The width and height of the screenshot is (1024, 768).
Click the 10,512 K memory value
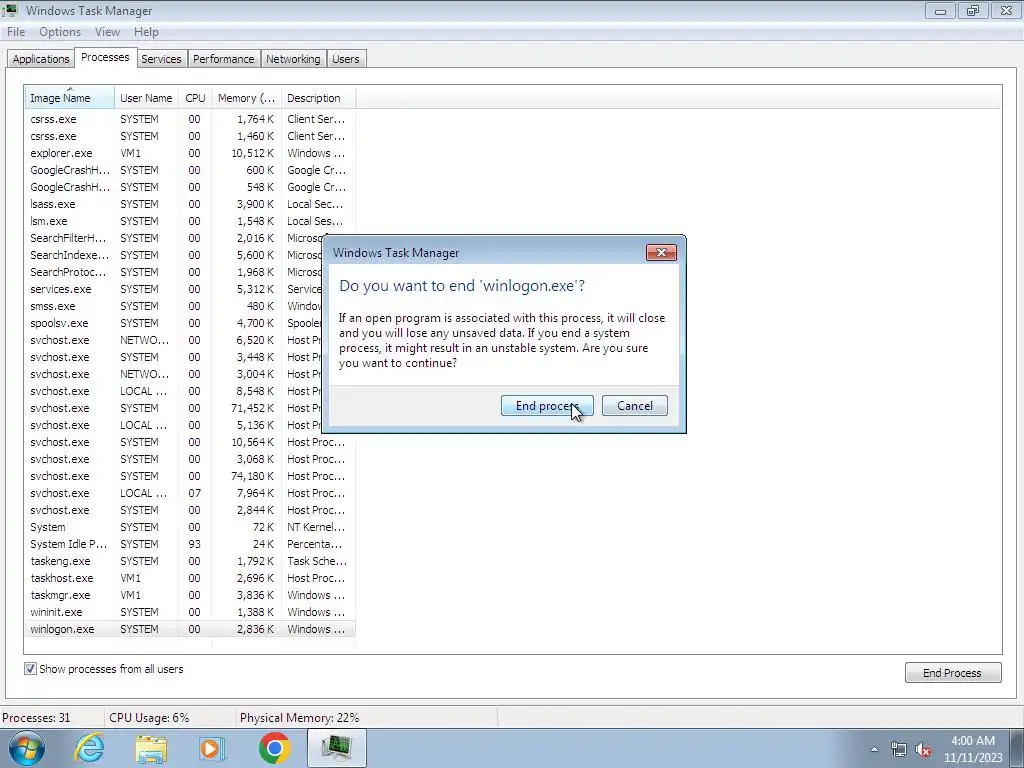click(253, 153)
